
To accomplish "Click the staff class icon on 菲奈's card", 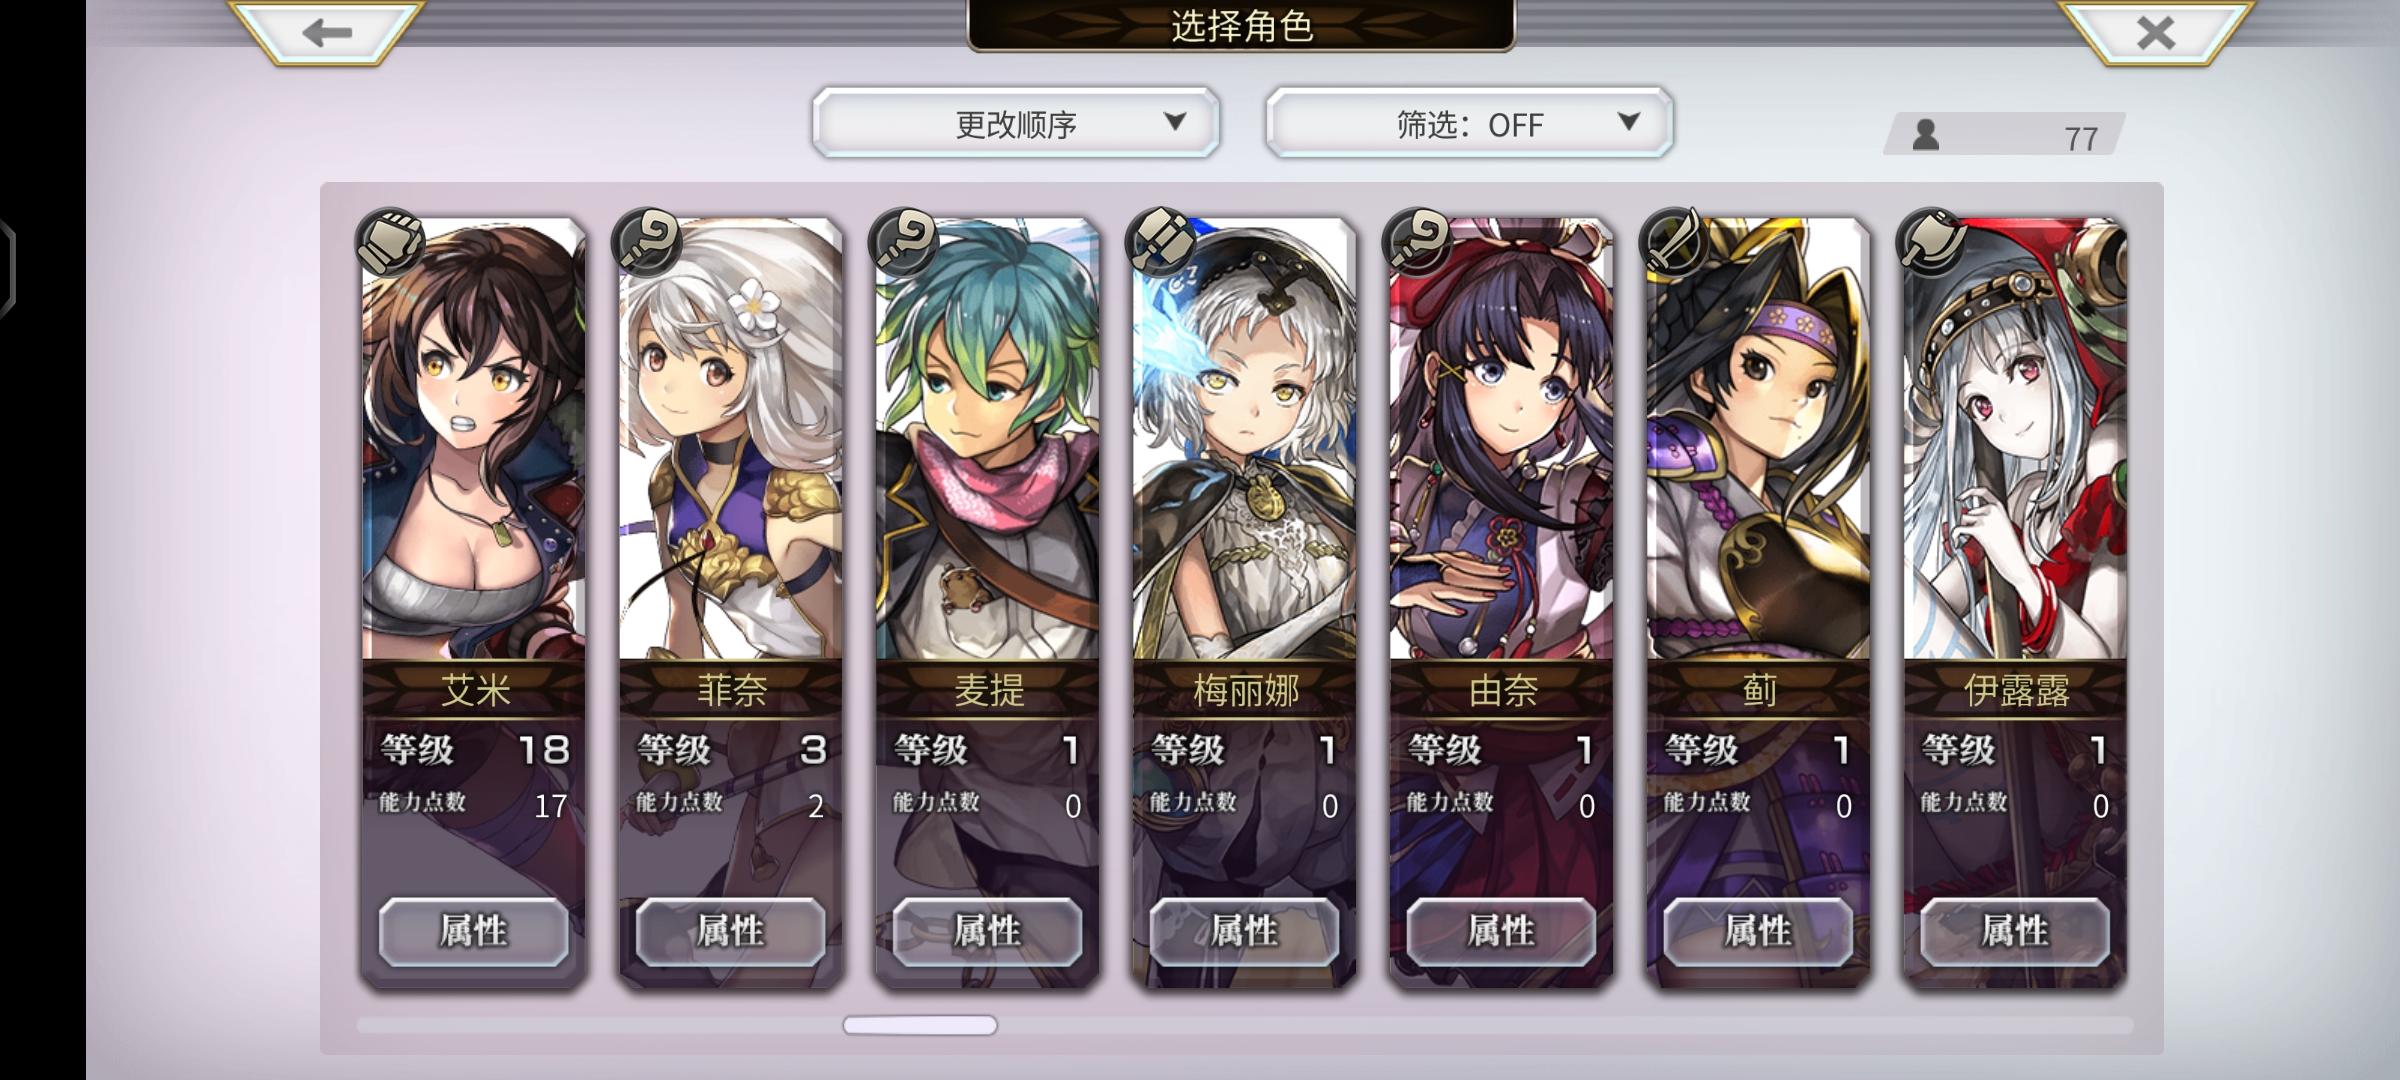I will (647, 243).
